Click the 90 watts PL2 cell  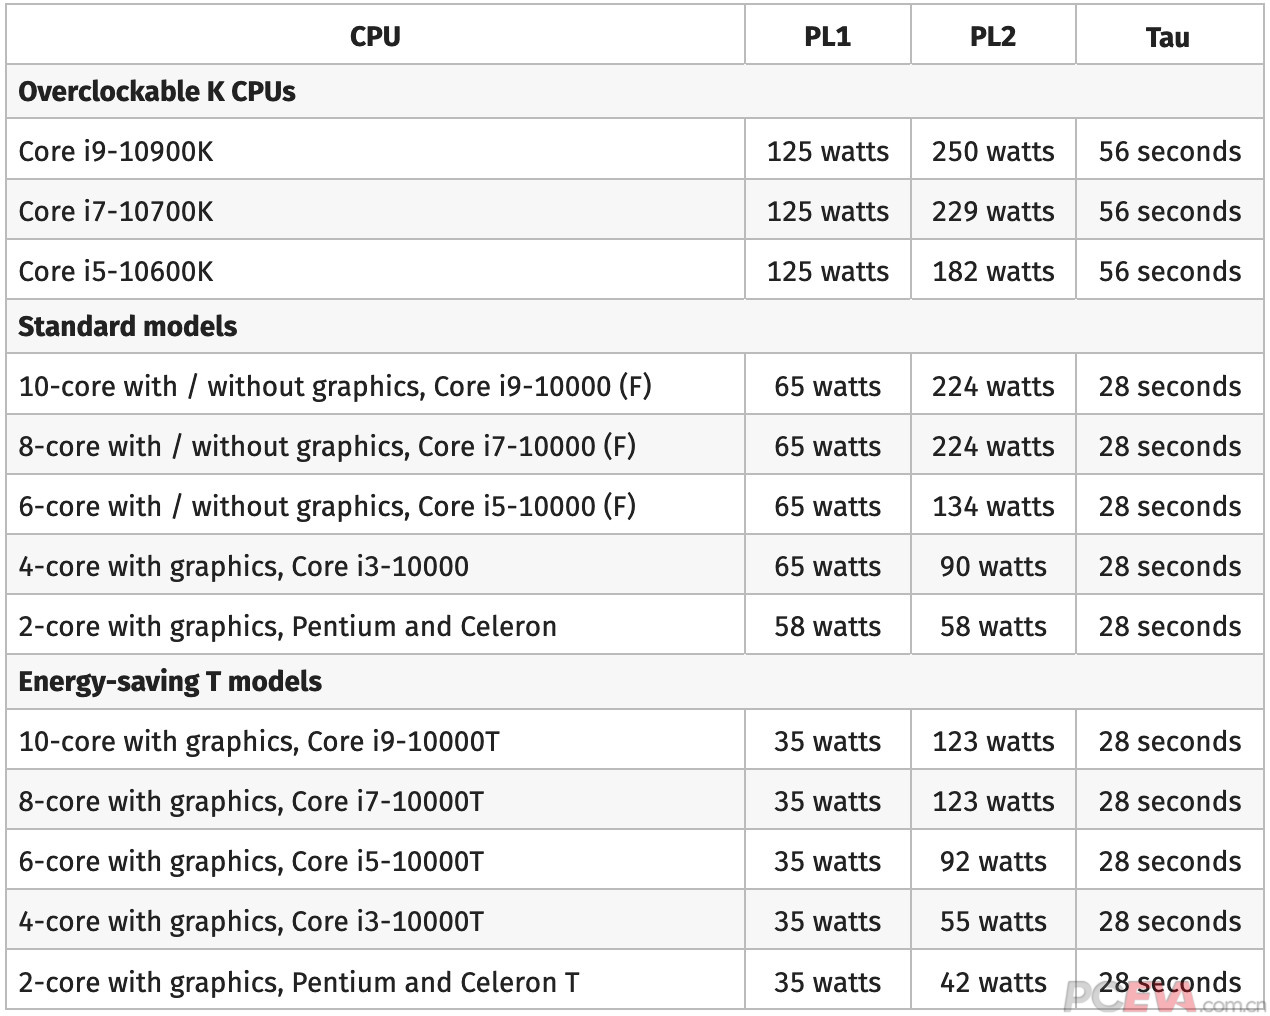coord(993,567)
